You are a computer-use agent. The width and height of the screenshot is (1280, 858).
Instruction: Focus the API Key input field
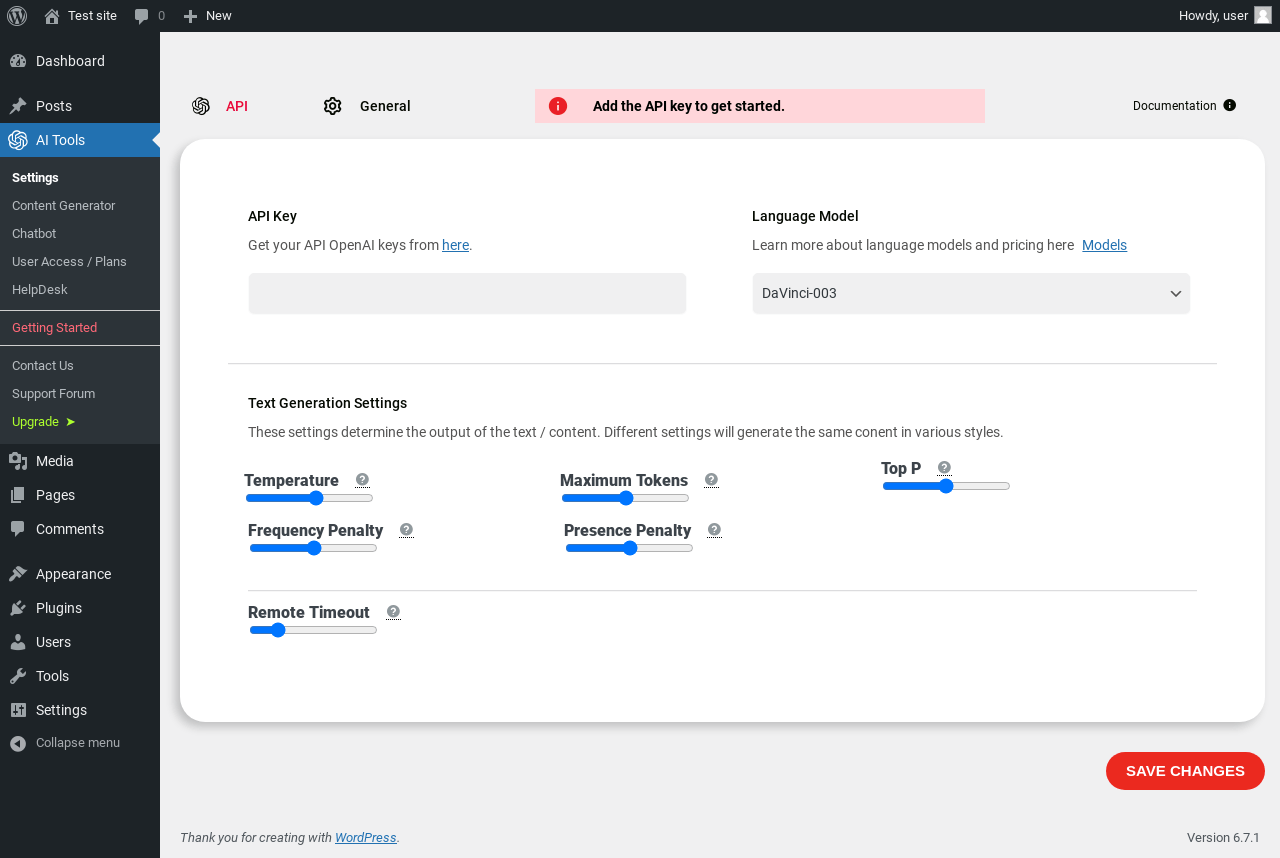(x=467, y=294)
